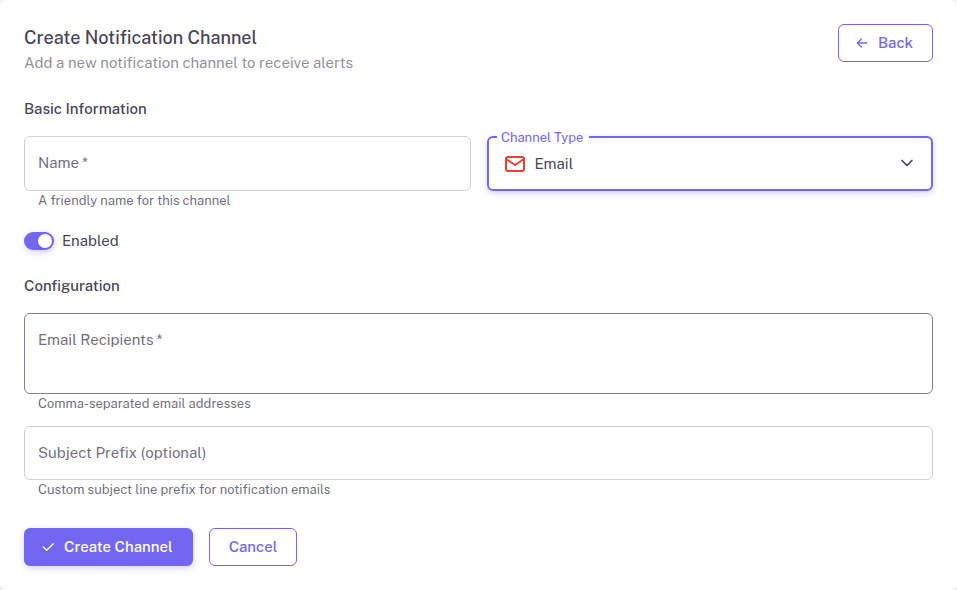
Task: Click the dropdown chevron on Channel Type
Action: (x=906, y=163)
